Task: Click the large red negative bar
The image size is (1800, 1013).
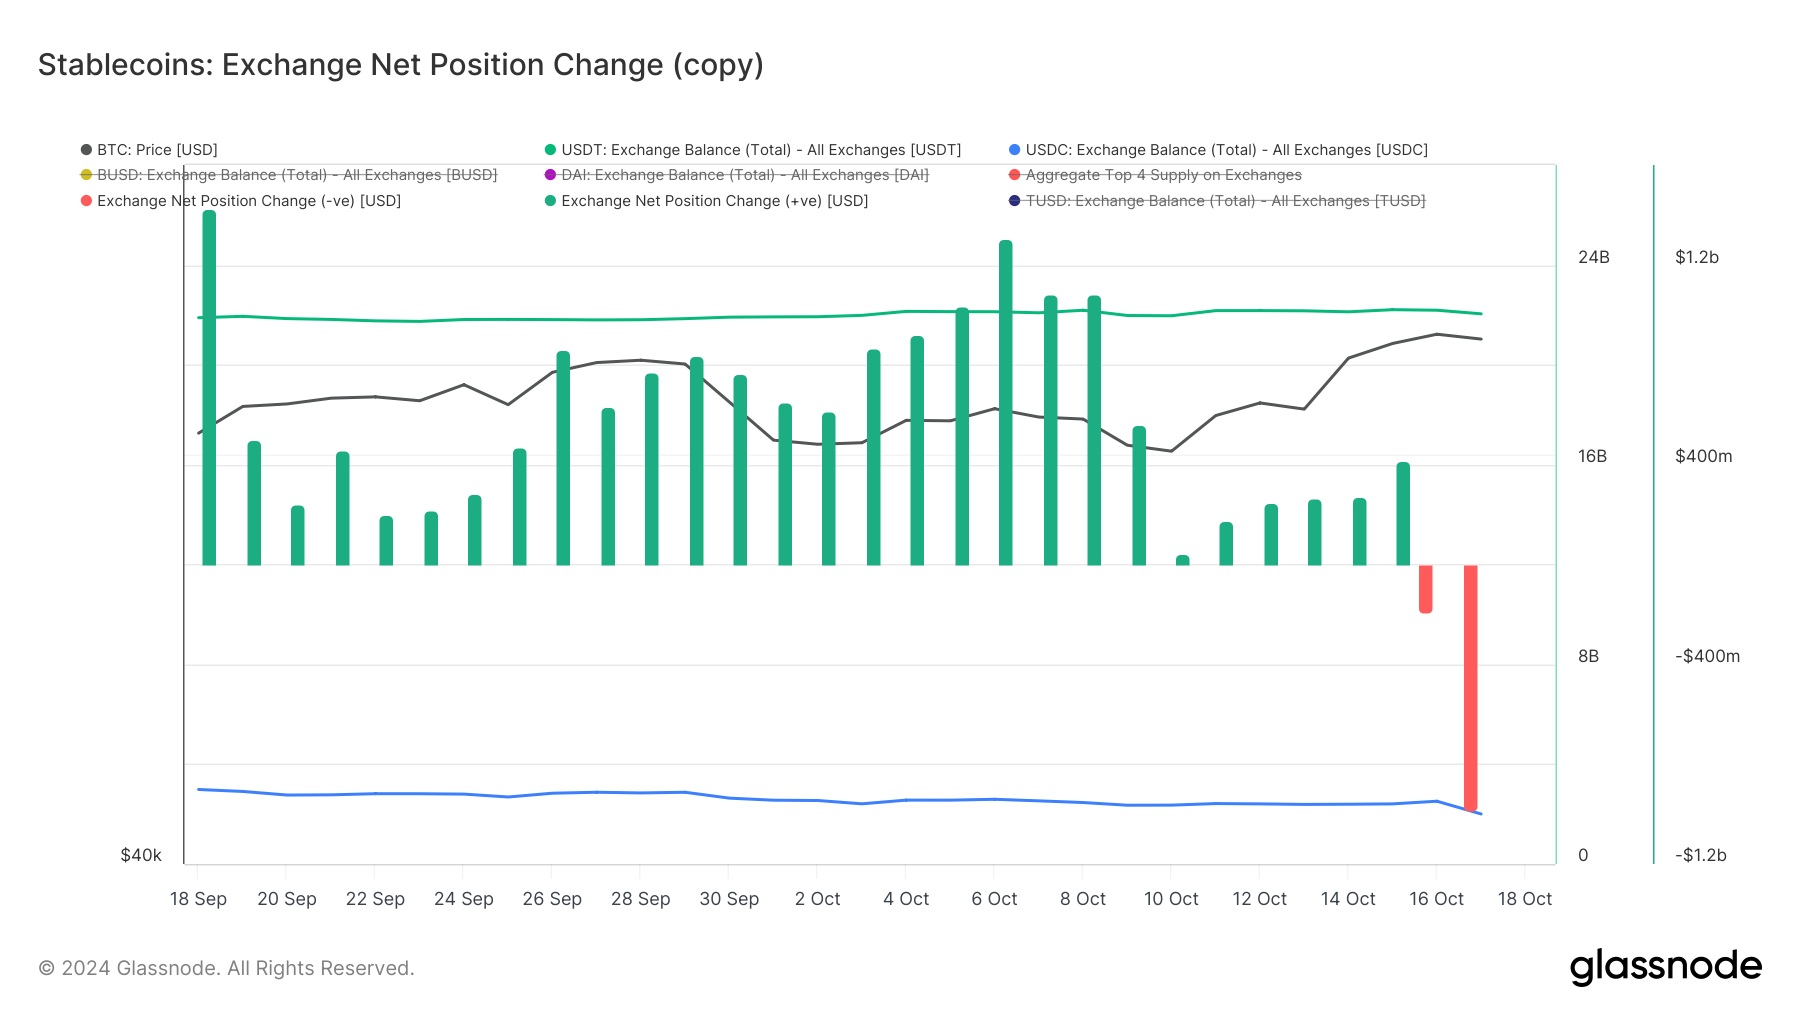Action: tap(1470, 688)
